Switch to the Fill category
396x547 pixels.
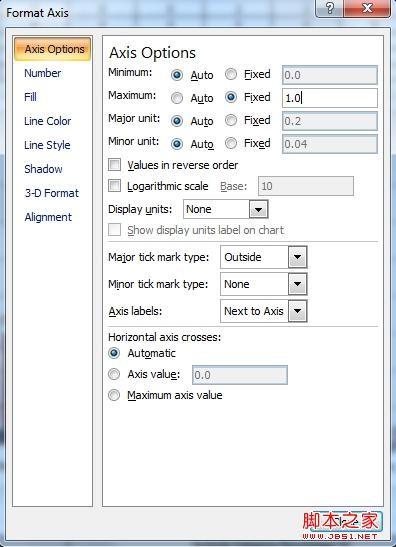pyautogui.click(x=30, y=97)
